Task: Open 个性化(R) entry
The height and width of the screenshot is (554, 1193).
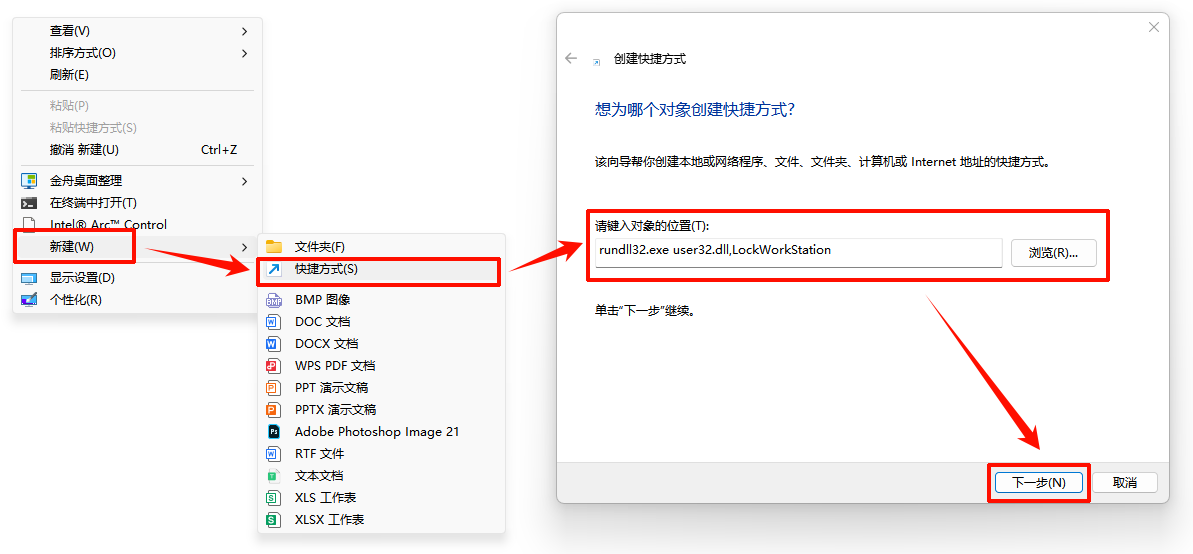Action: (x=138, y=300)
